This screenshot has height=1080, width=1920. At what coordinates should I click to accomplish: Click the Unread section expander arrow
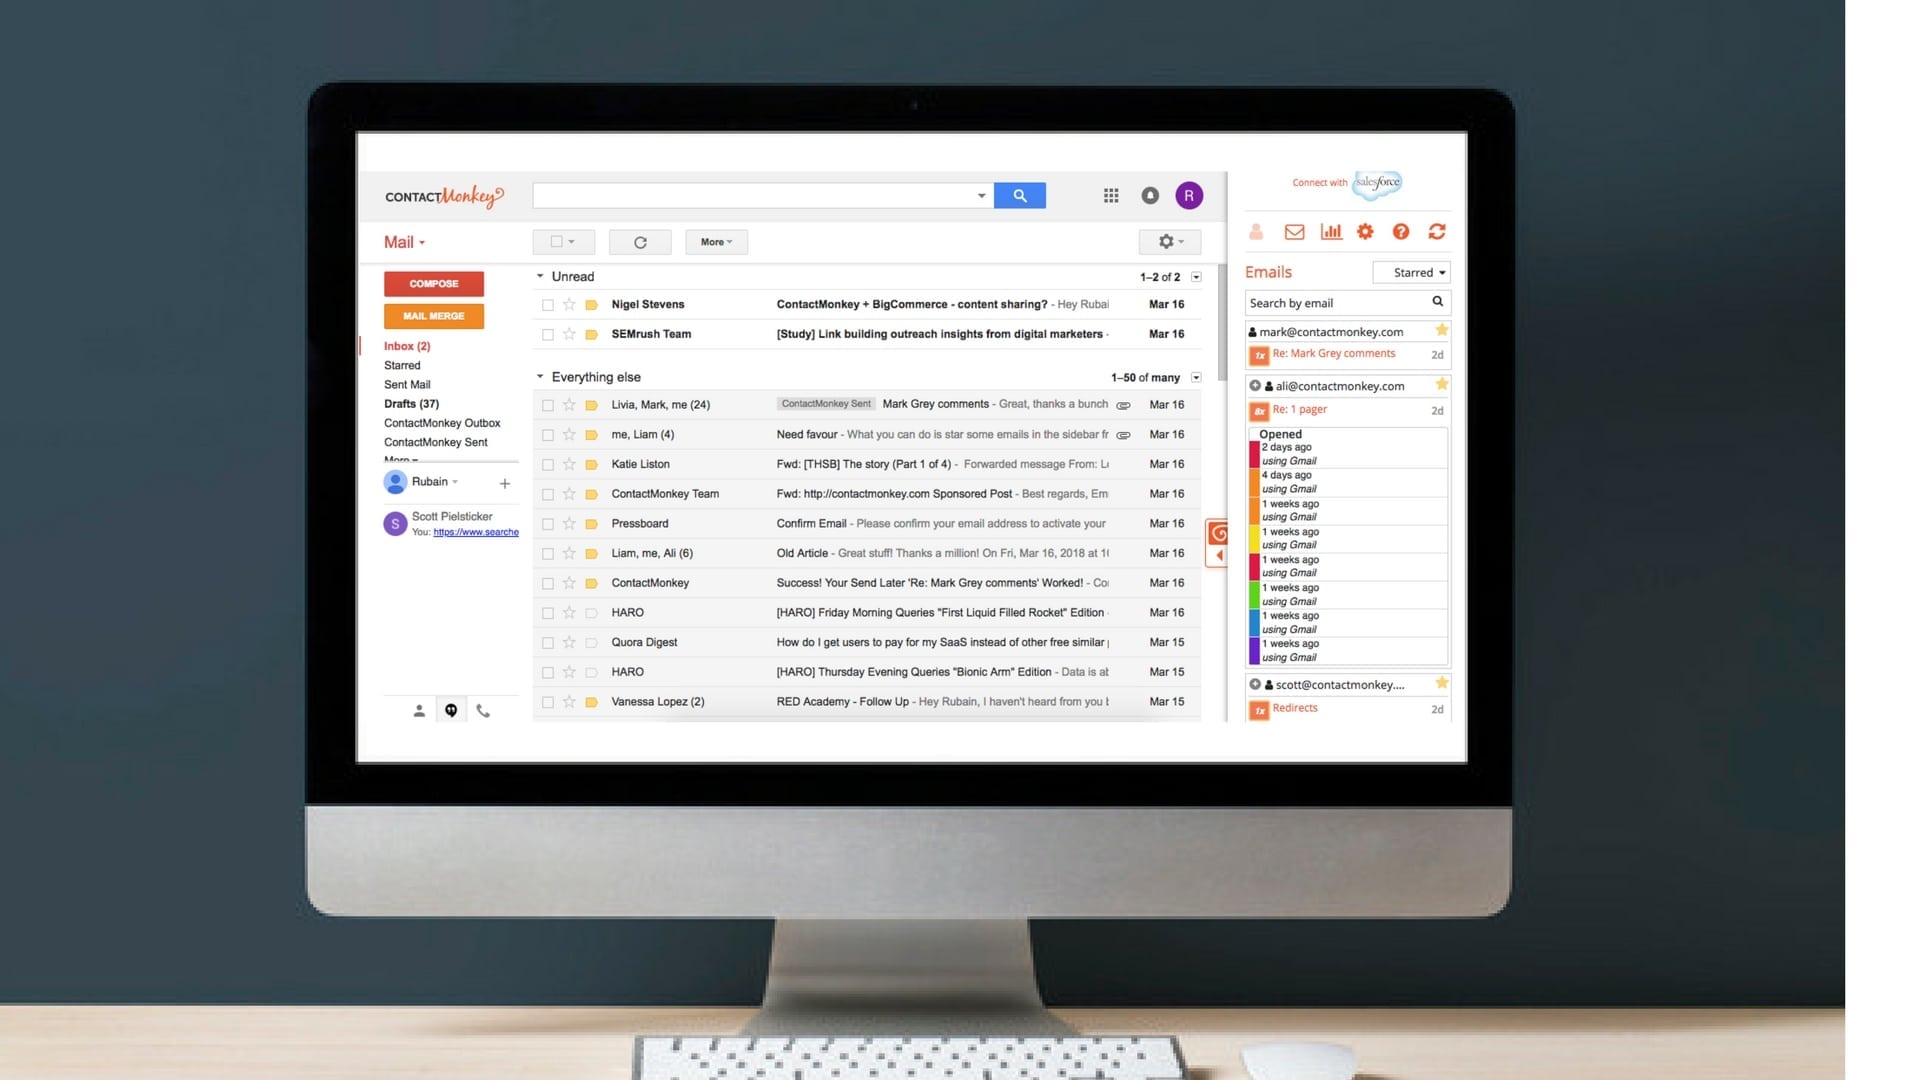click(x=541, y=276)
